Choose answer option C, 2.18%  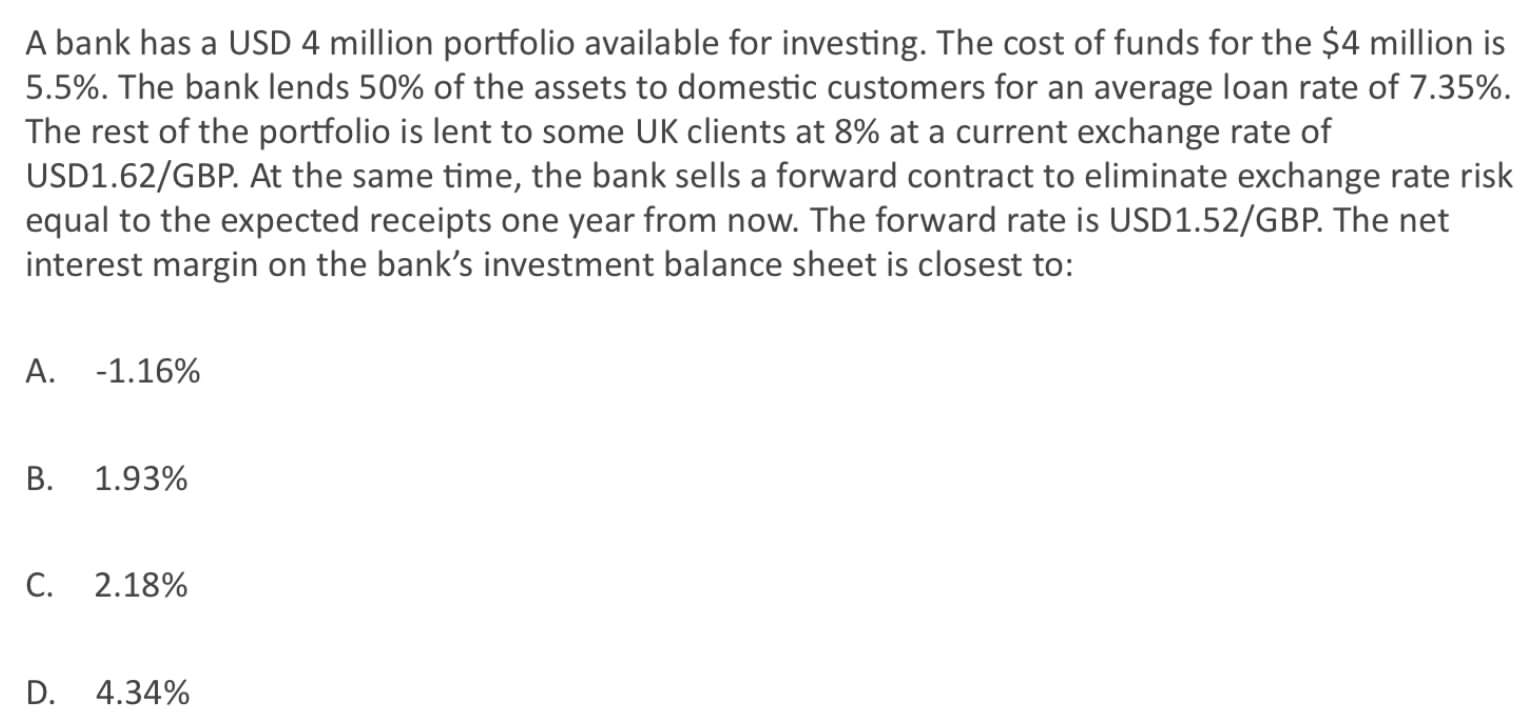click(x=141, y=586)
